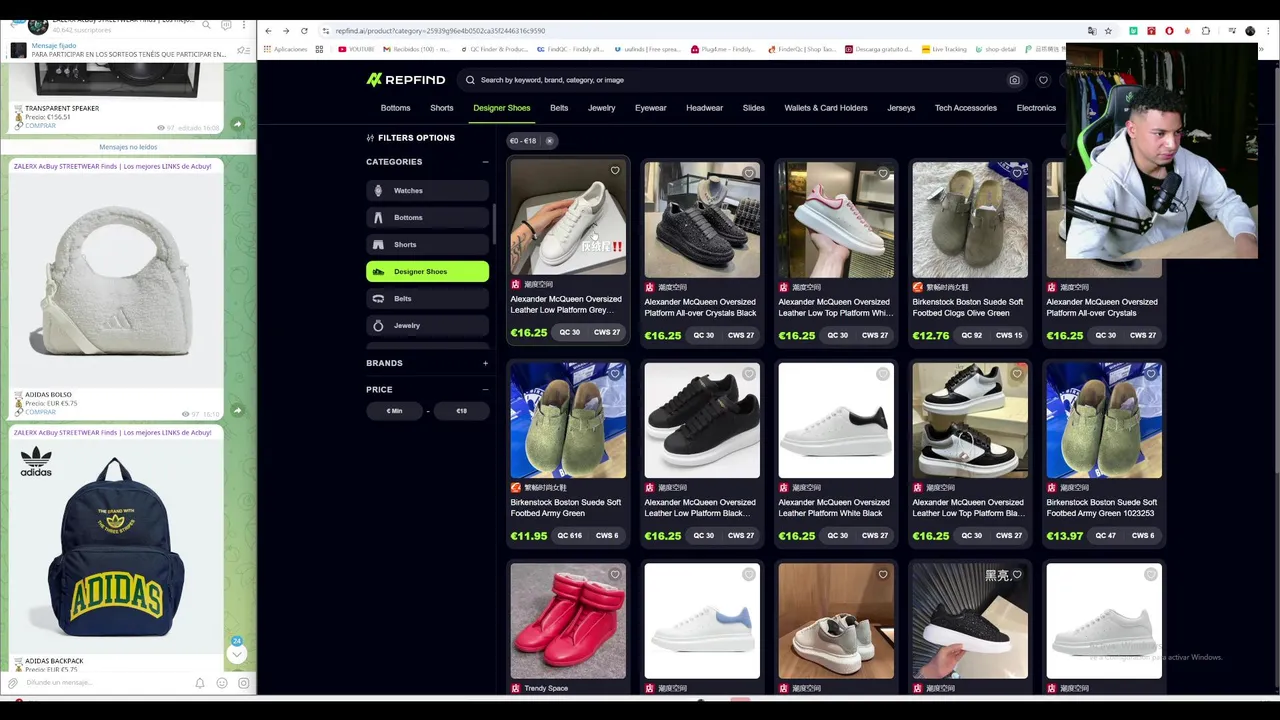This screenshot has height=720, width=1280.
Task: Open the Jerseys tab
Action: pyautogui.click(x=901, y=108)
